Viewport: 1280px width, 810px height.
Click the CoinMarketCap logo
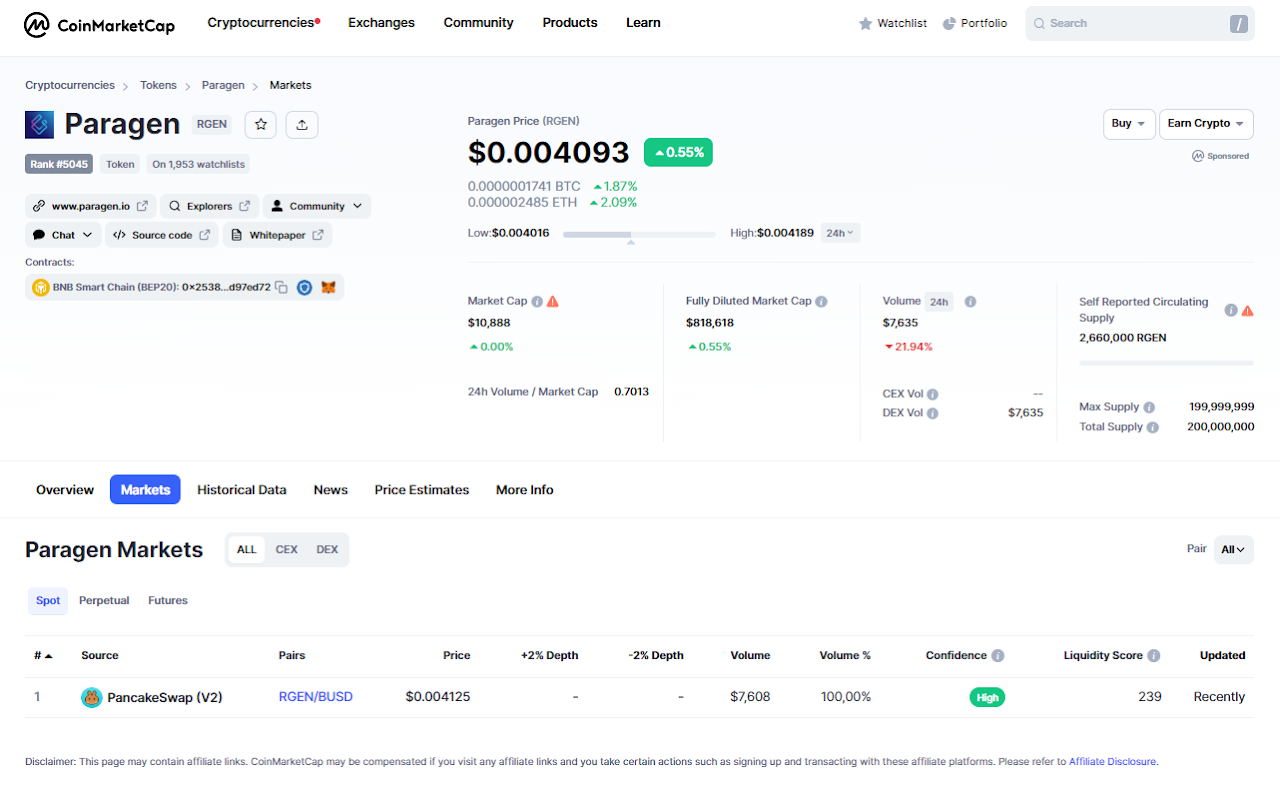pyautogui.click(x=99, y=24)
